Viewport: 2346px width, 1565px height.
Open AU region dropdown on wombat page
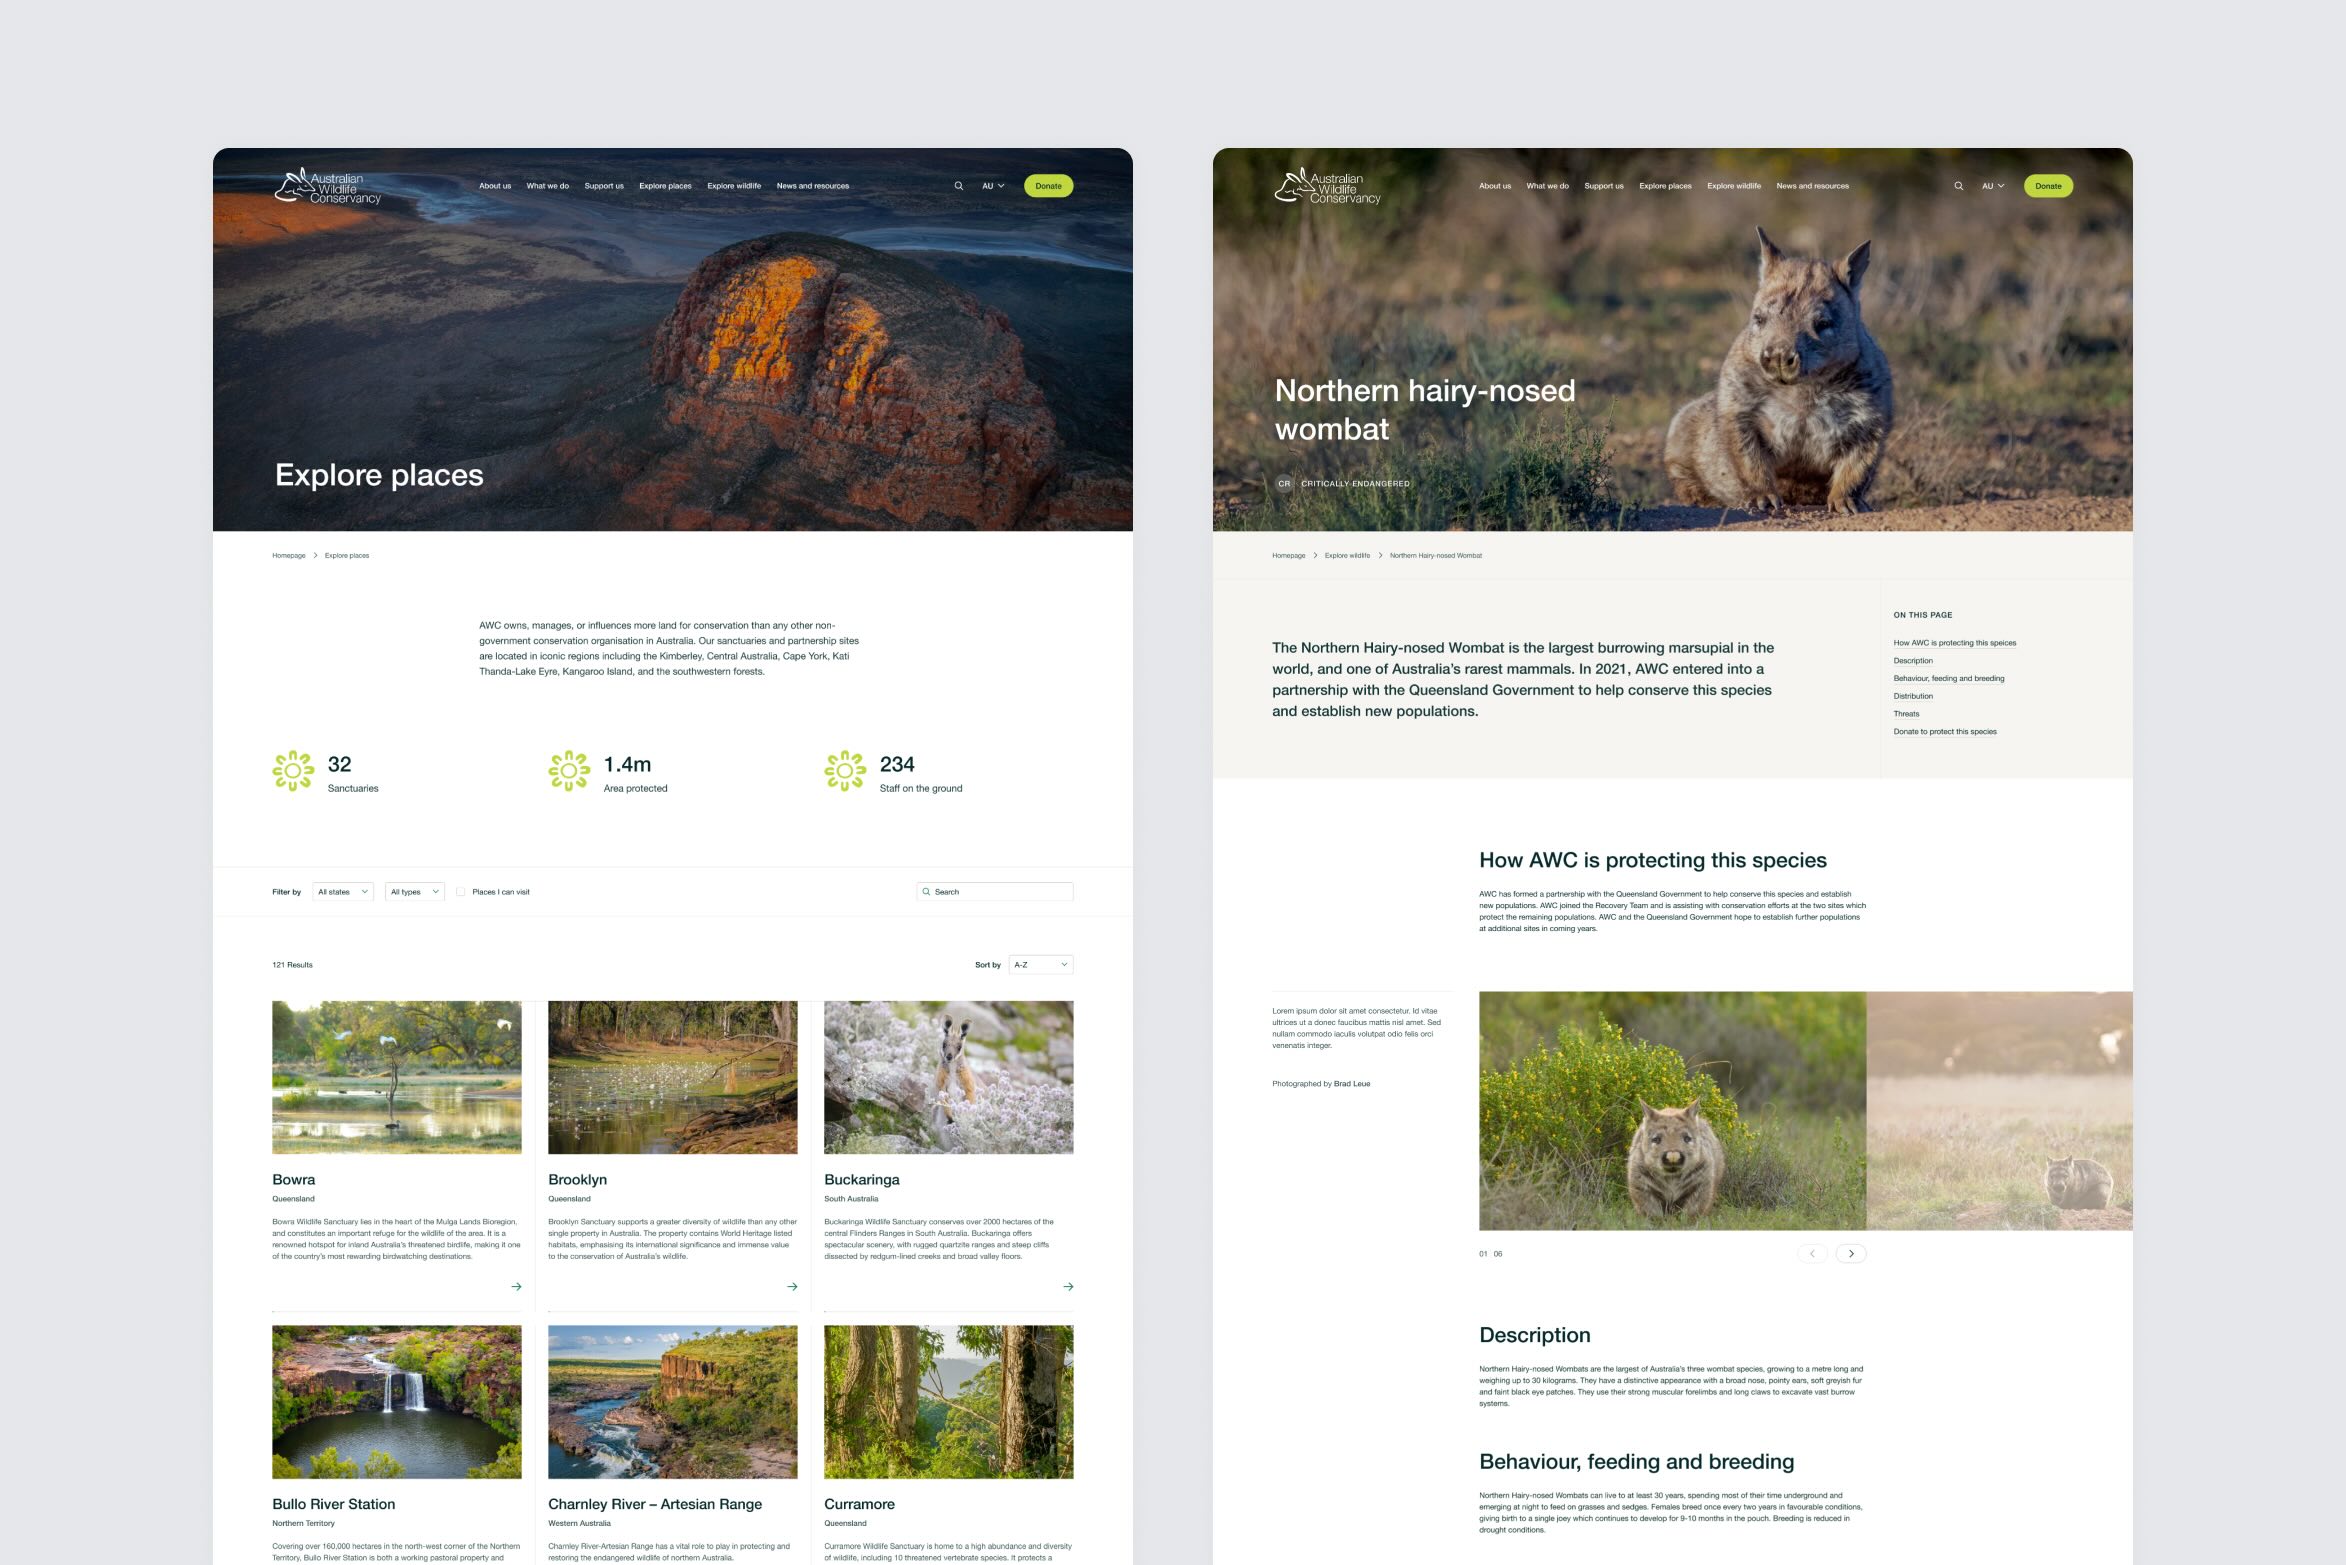point(1993,186)
